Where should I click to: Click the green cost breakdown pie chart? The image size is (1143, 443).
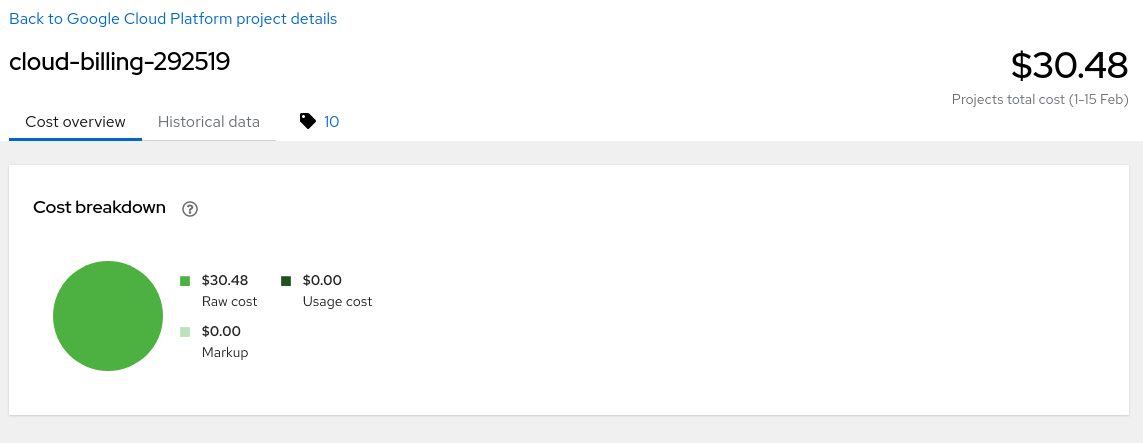coord(108,316)
